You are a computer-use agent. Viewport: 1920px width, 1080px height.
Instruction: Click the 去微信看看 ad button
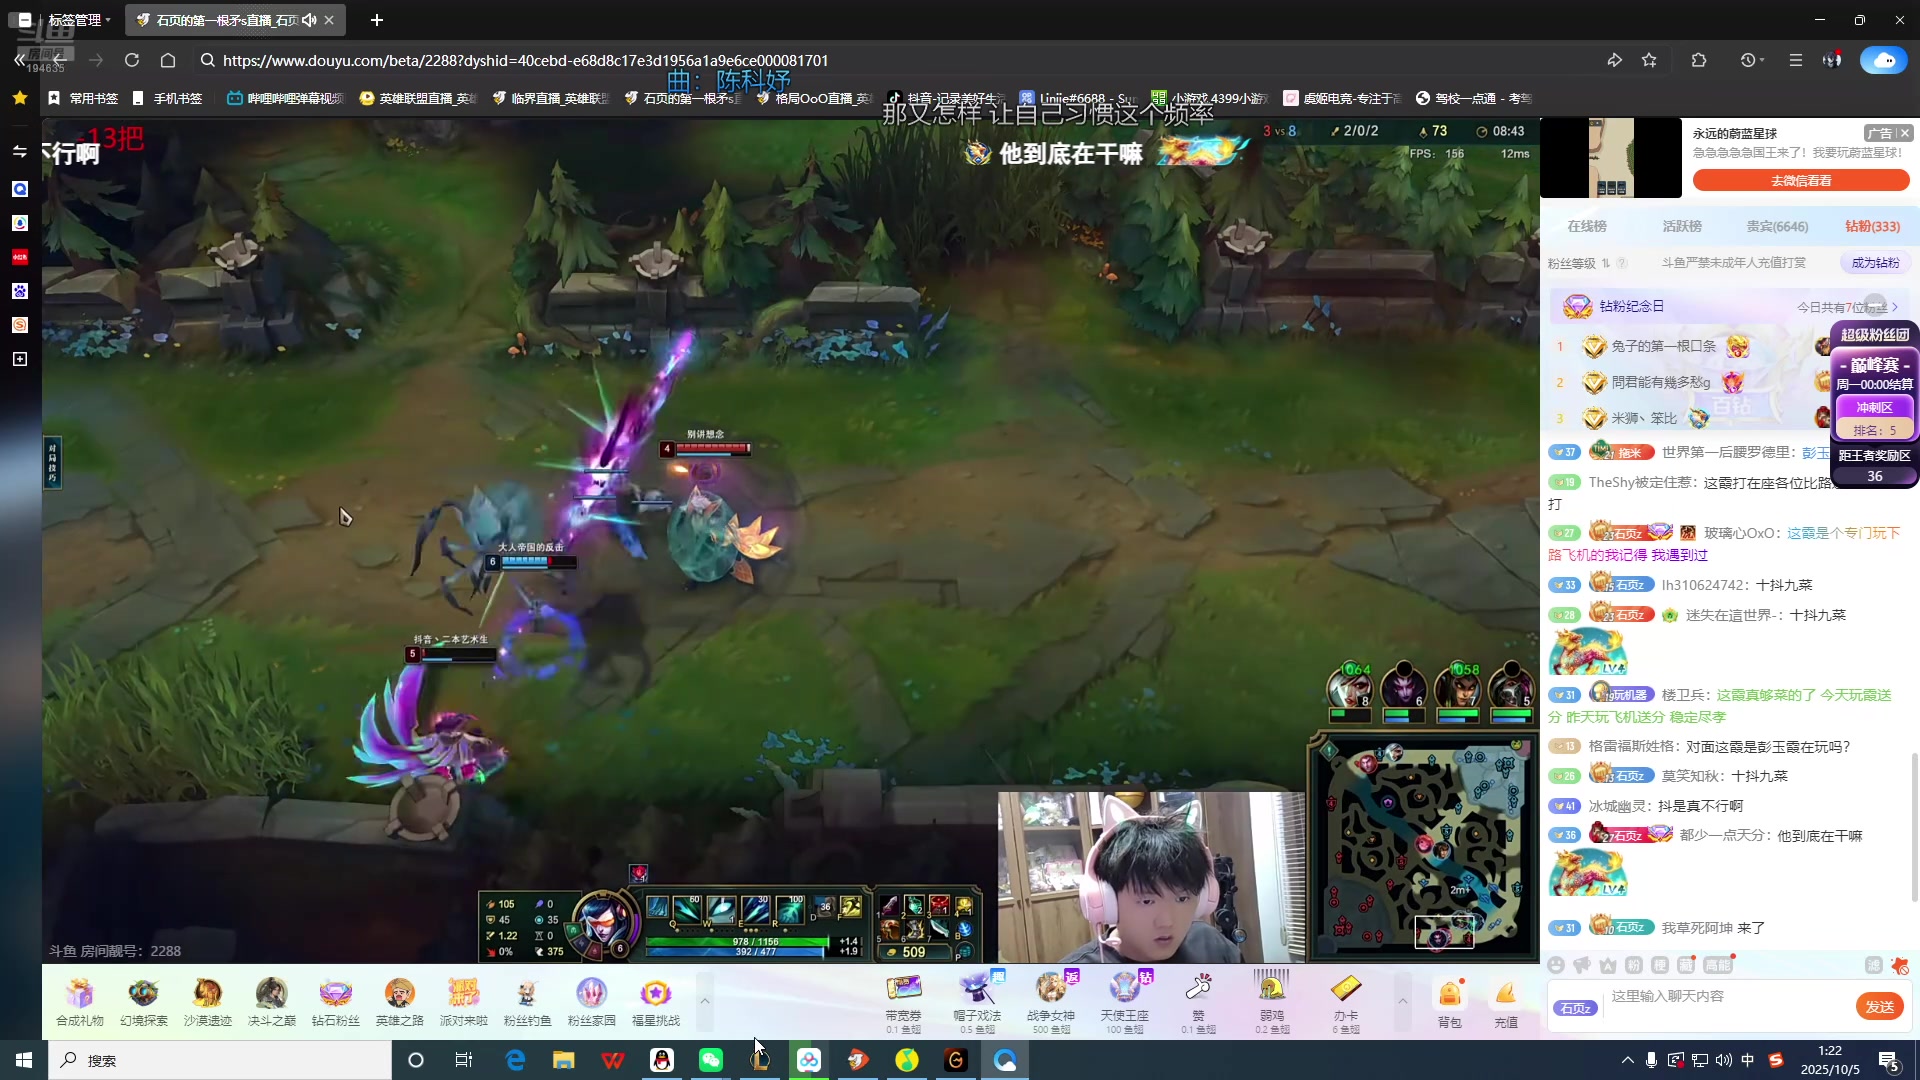(1801, 181)
